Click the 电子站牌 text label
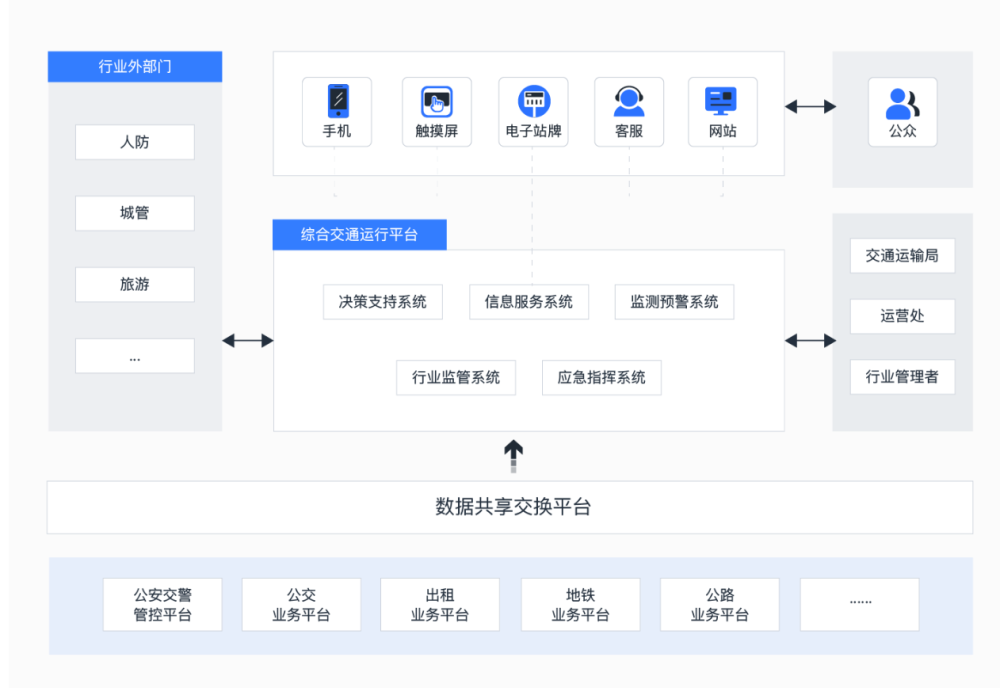The image size is (1000, 688). 534,131
